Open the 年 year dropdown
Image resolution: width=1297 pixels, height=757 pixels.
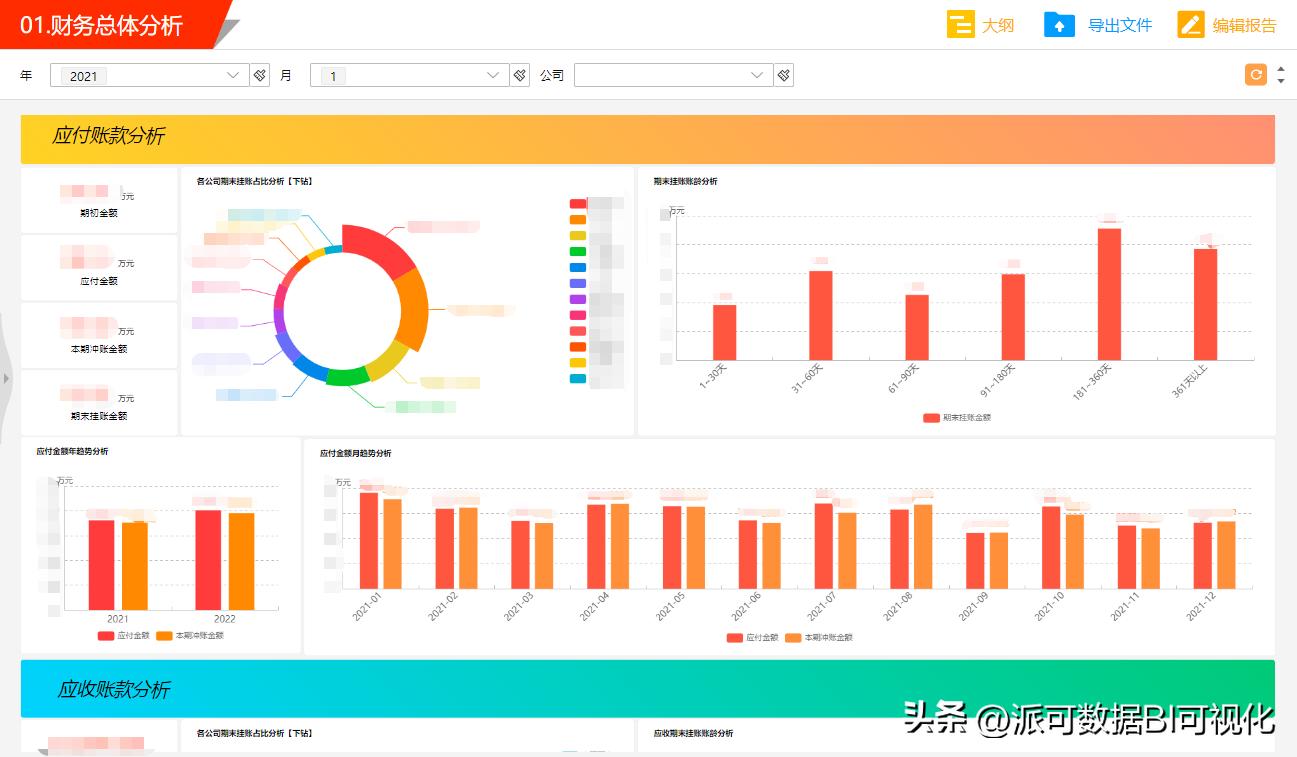click(232, 74)
